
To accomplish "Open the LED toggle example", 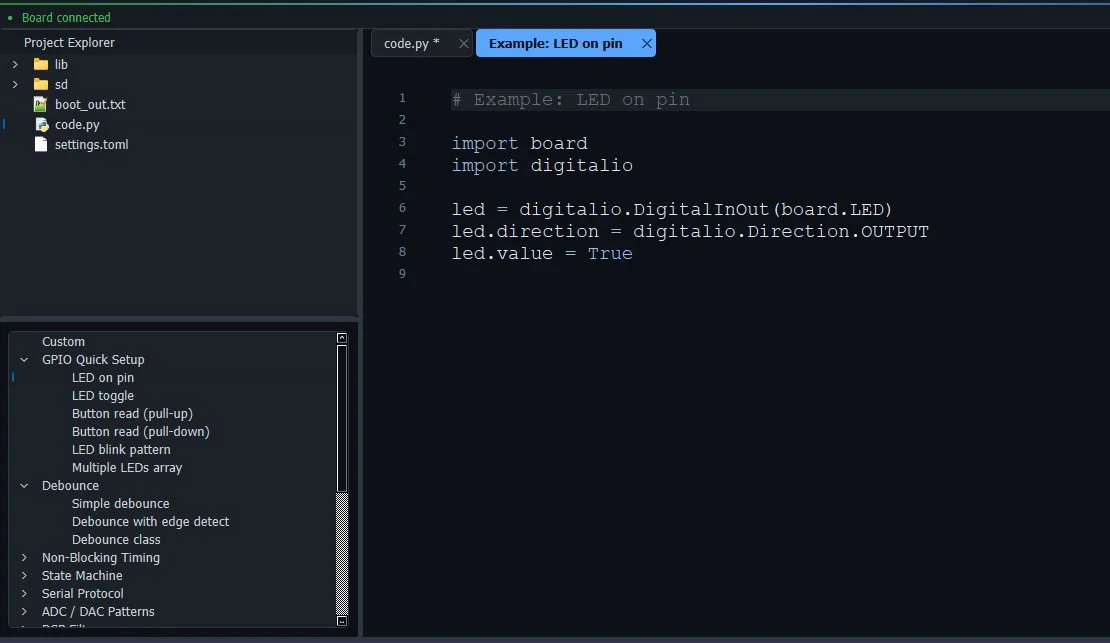I will 103,396.
